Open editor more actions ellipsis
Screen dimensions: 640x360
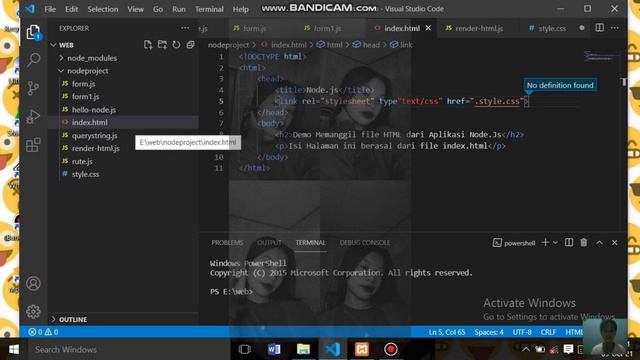pyautogui.click(x=615, y=28)
